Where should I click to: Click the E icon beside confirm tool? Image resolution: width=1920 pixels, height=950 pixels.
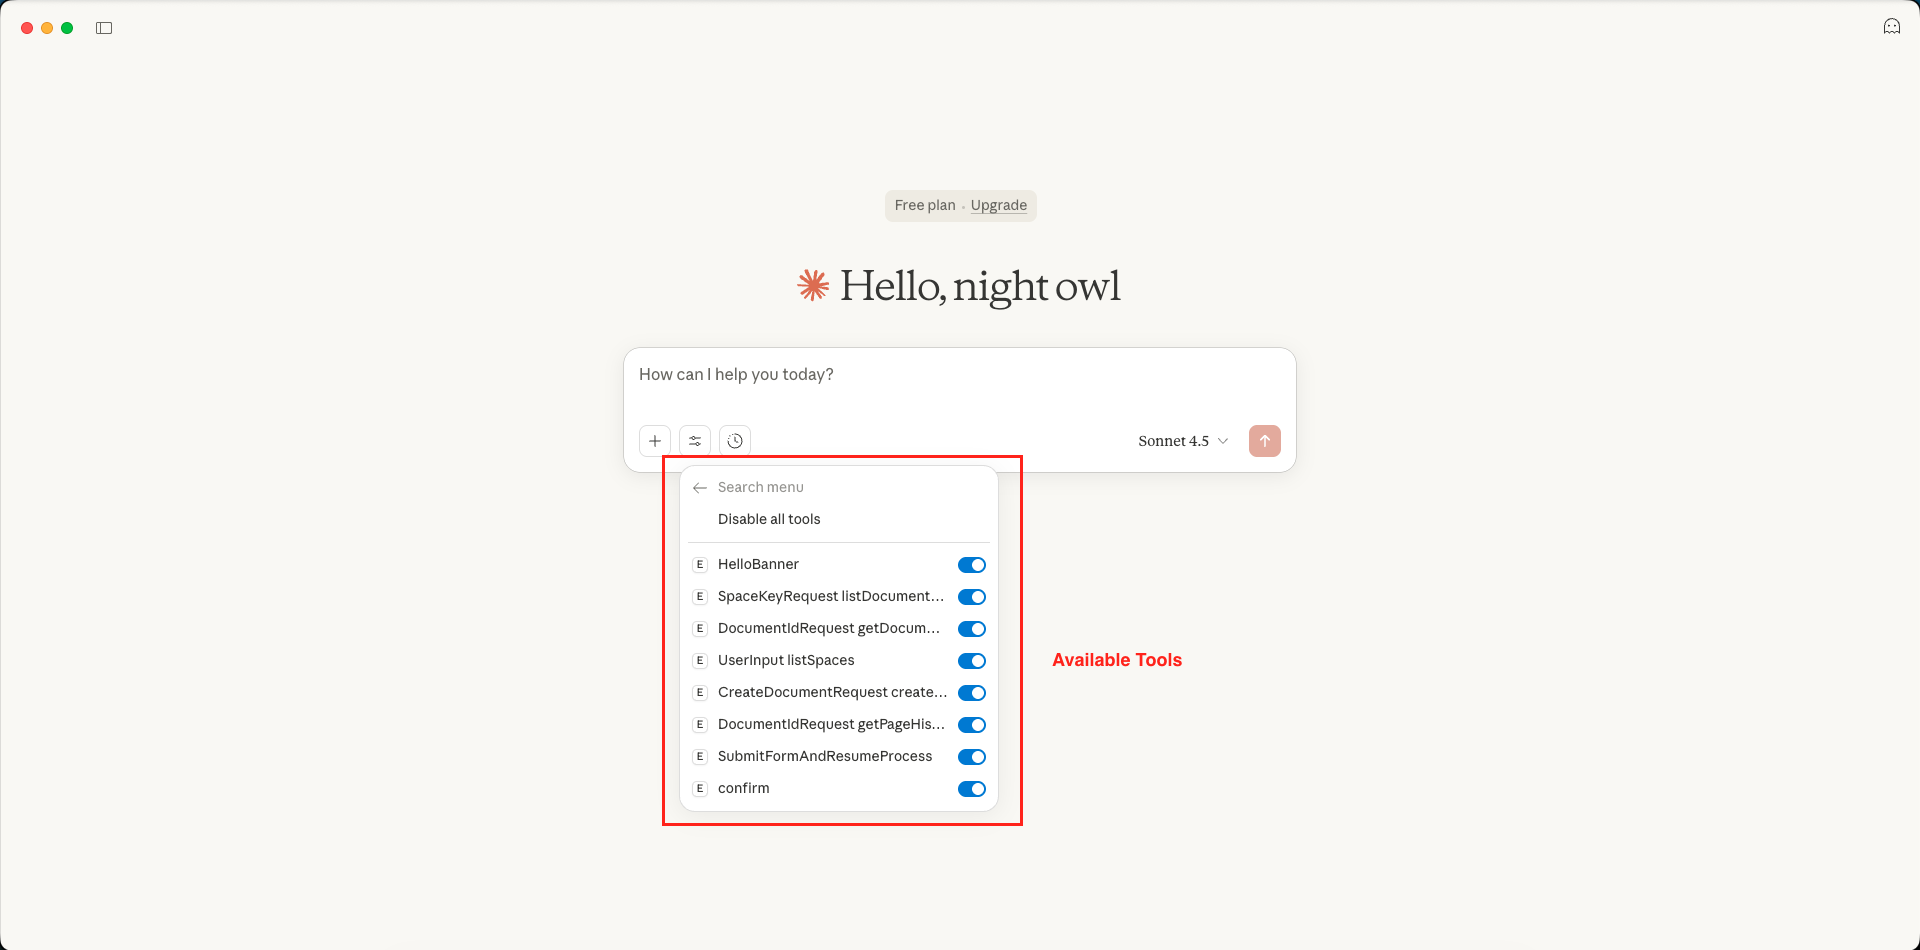point(700,788)
